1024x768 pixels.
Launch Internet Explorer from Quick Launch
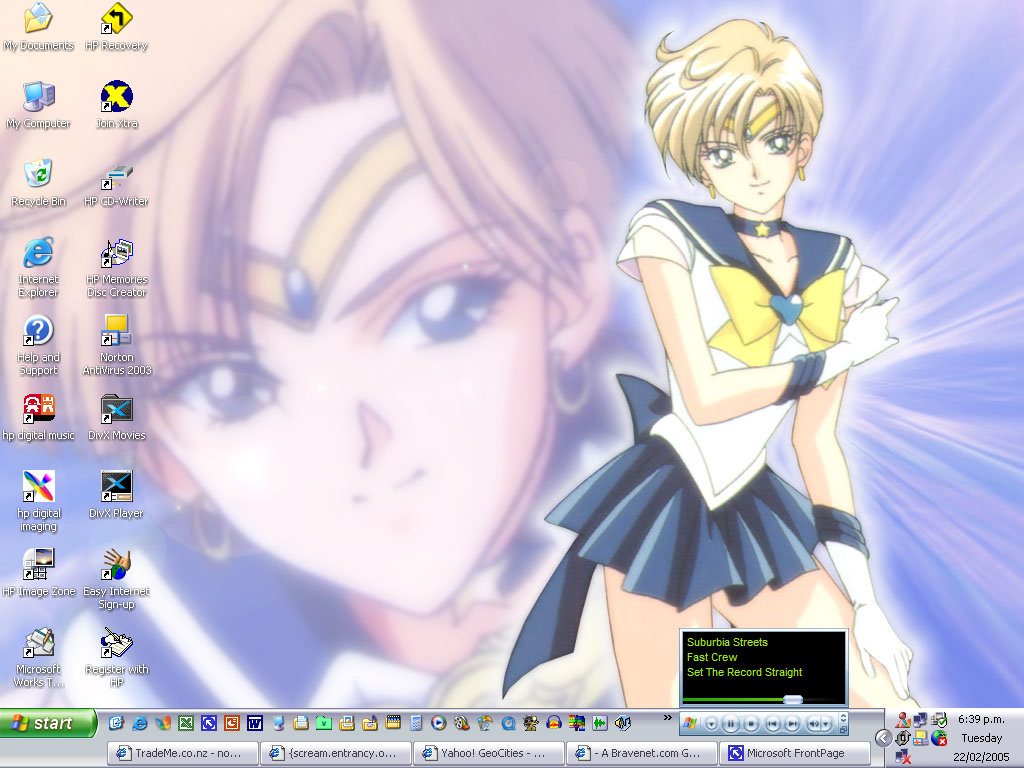click(x=139, y=723)
